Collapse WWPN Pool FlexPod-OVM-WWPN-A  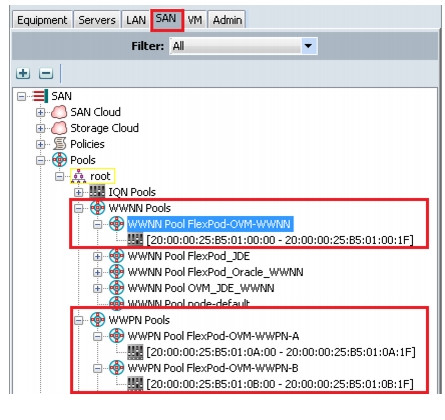(98, 336)
